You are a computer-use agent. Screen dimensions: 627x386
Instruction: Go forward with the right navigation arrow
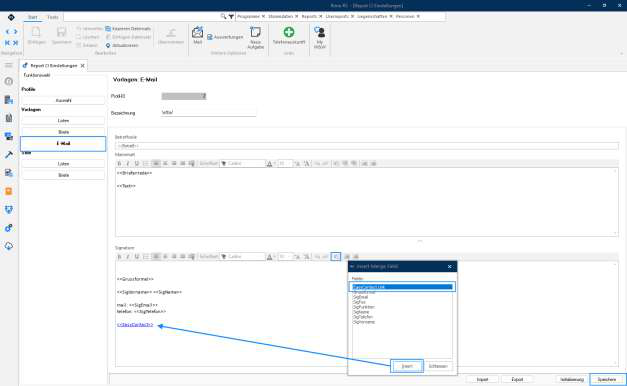tap(15, 32)
